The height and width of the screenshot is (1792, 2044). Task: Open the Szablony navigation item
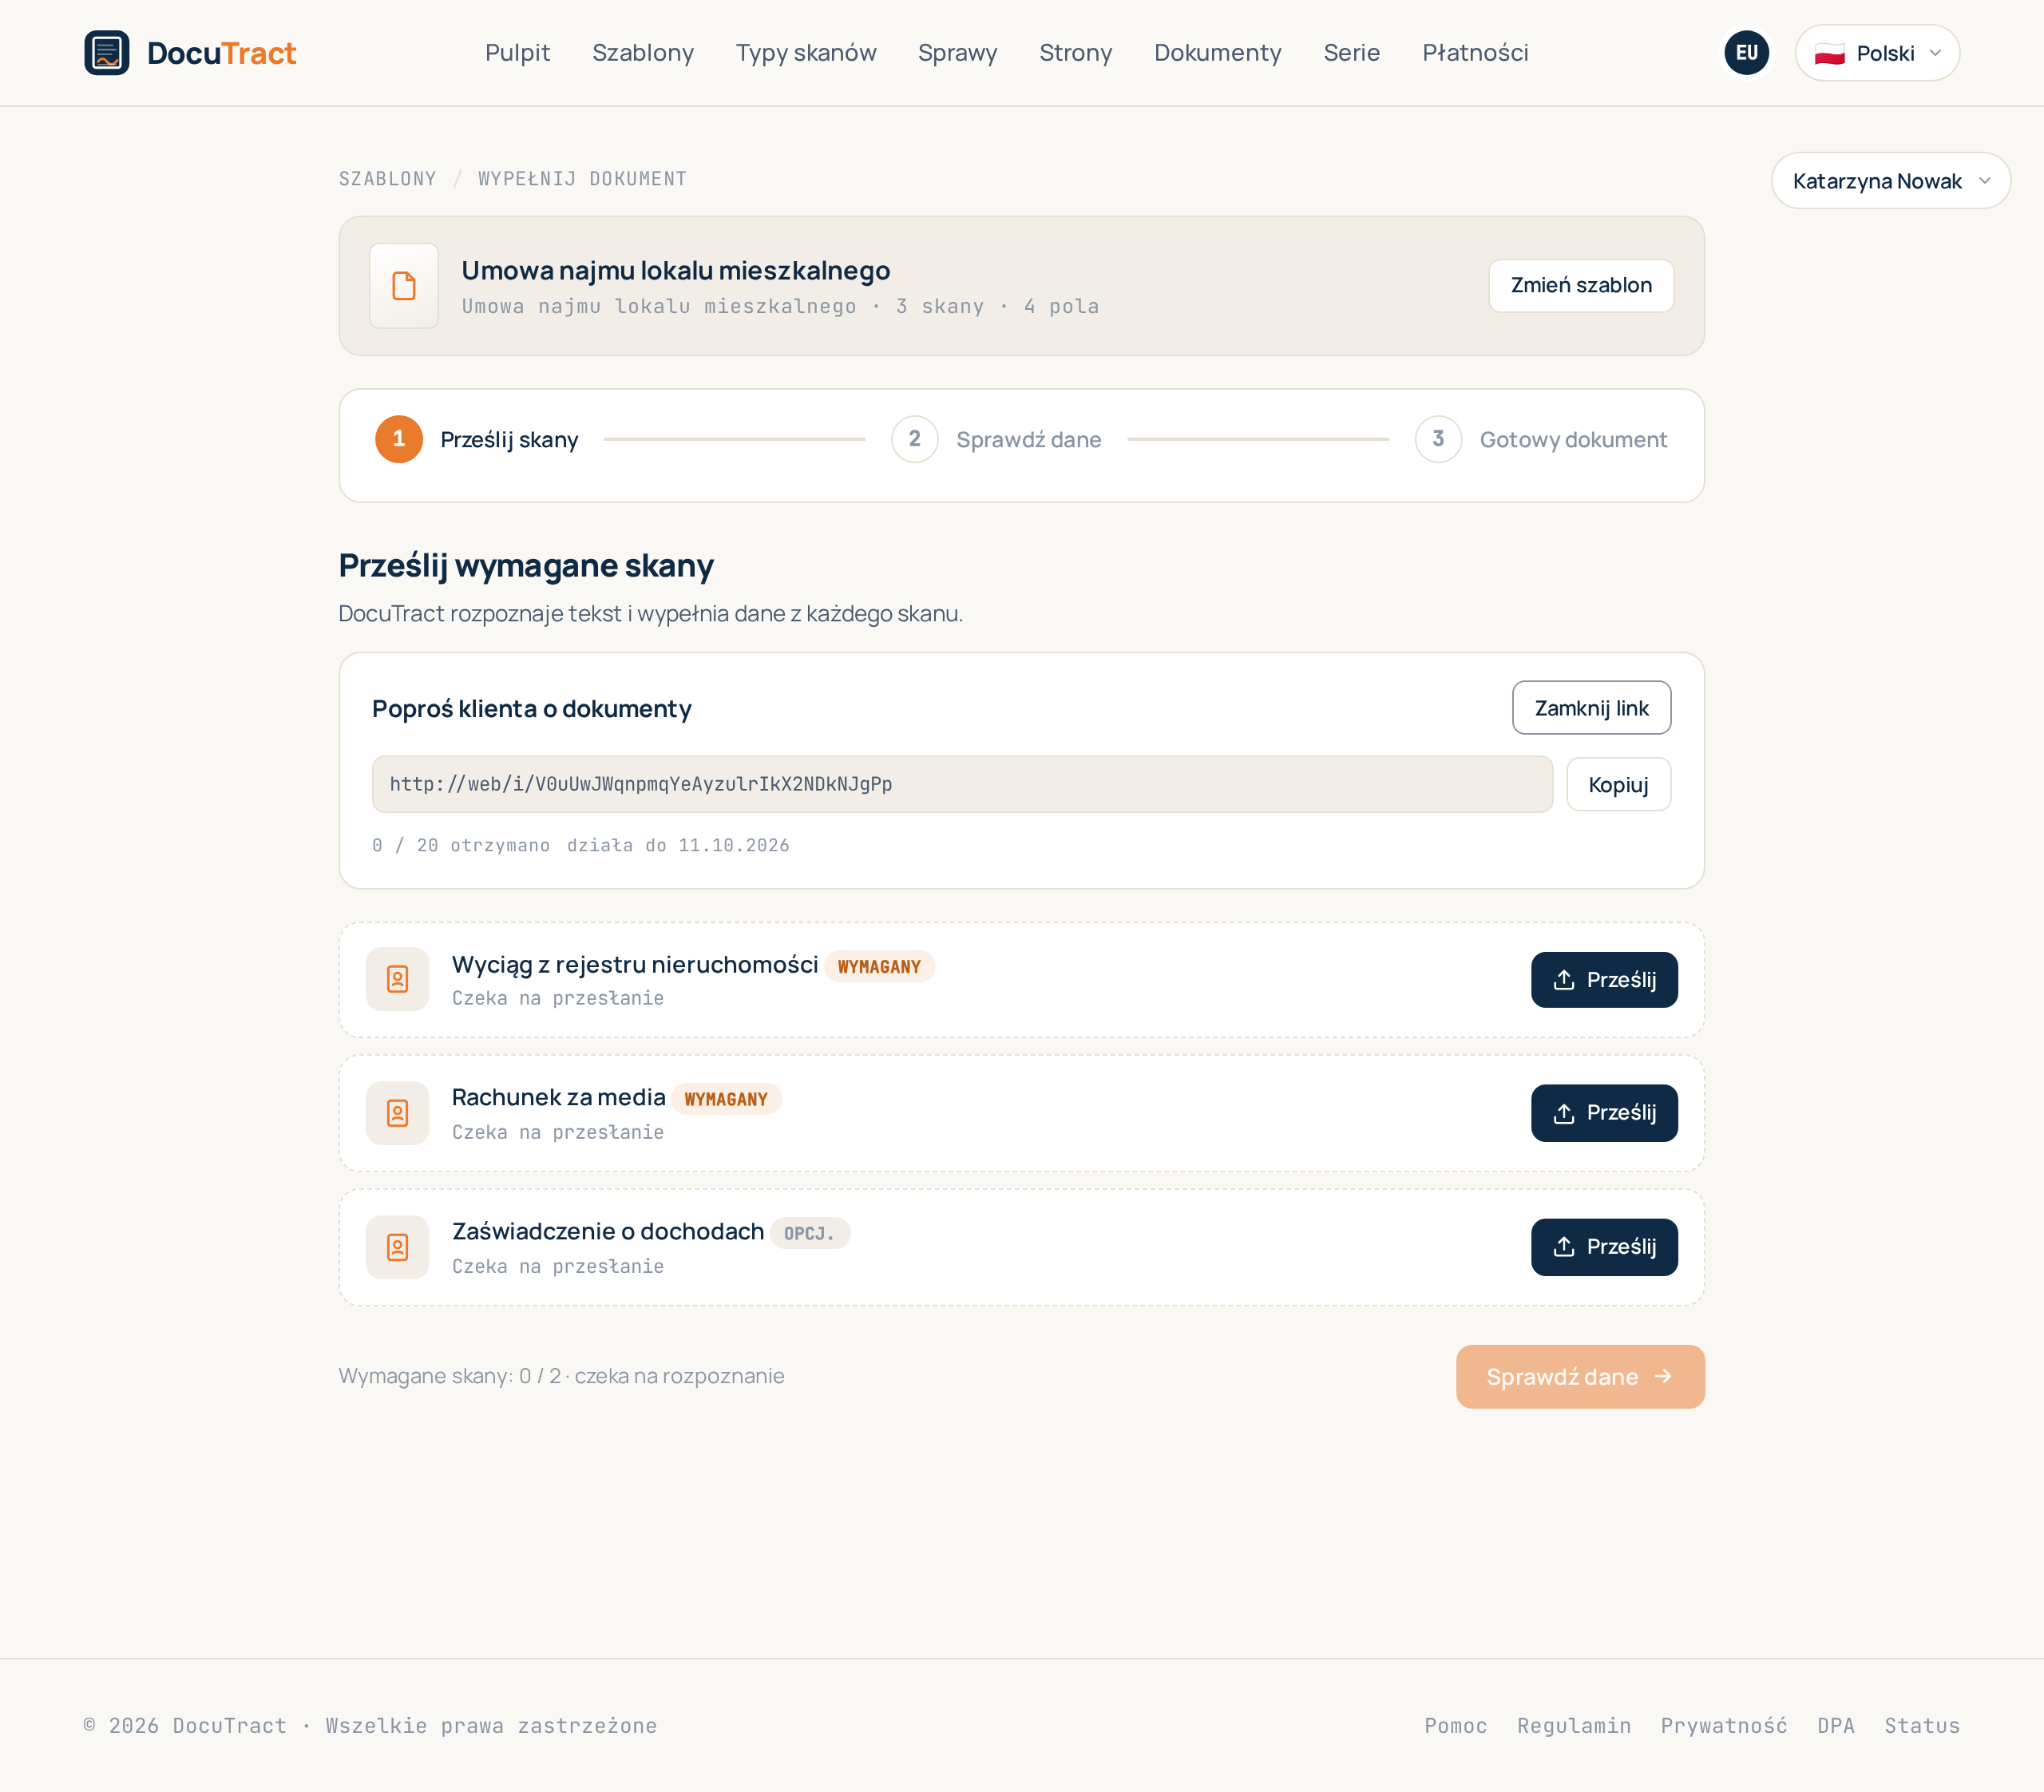point(643,53)
